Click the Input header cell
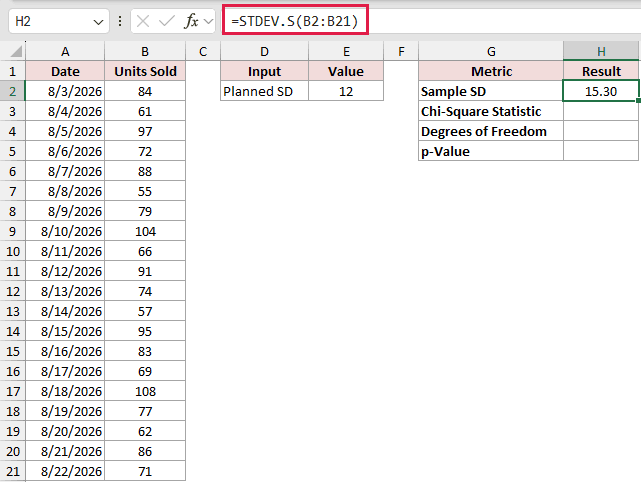 click(x=264, y=71)
